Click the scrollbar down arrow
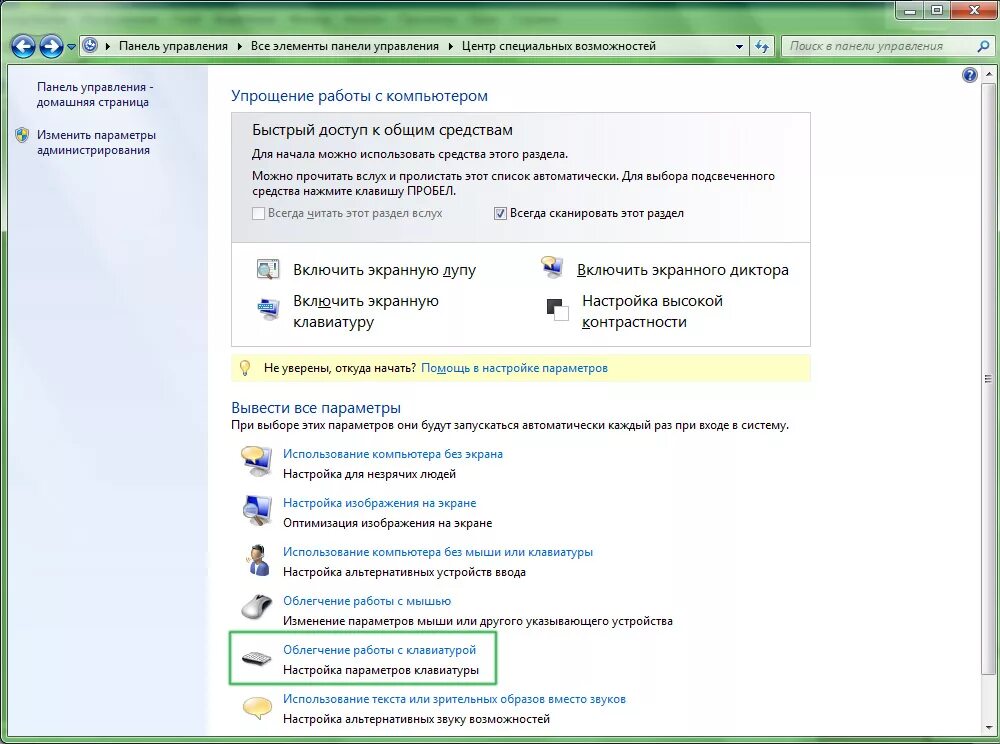Image resolution: width=1000 pixels, height=744 pixels. click(989, 727)
